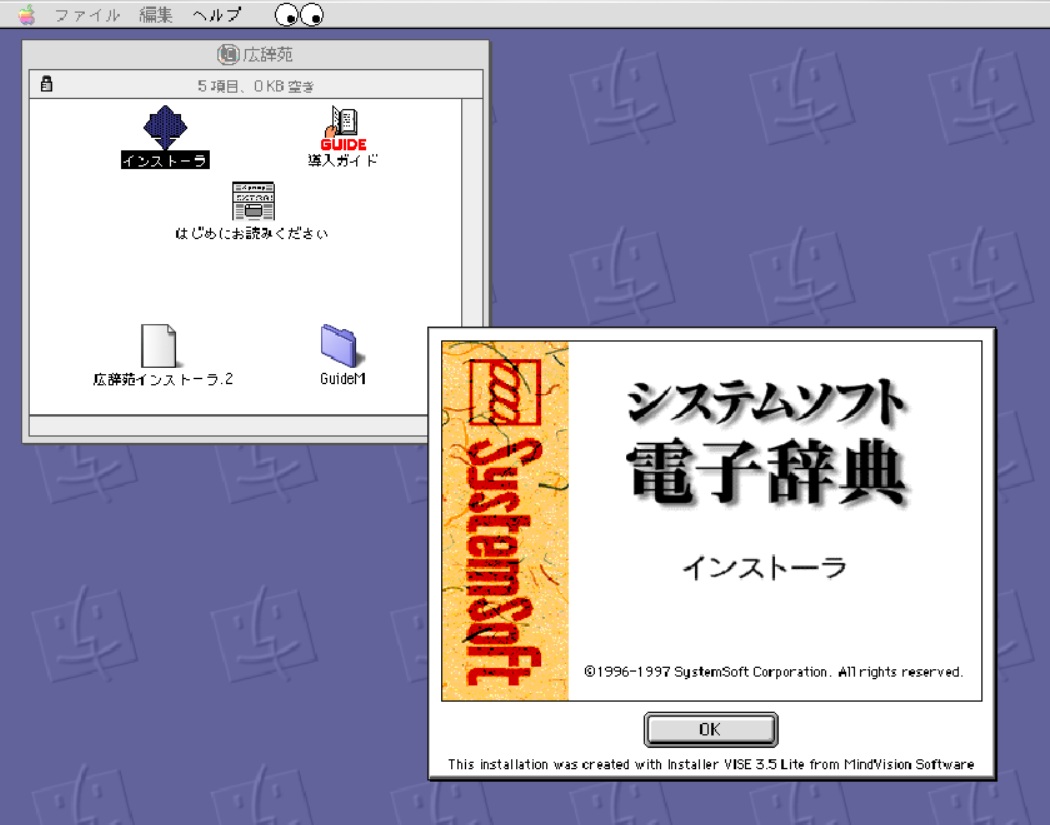Click the '5 項目、0 KB 空き' status text
This screenshot has height=825, width=1050.
pos(256,86)
